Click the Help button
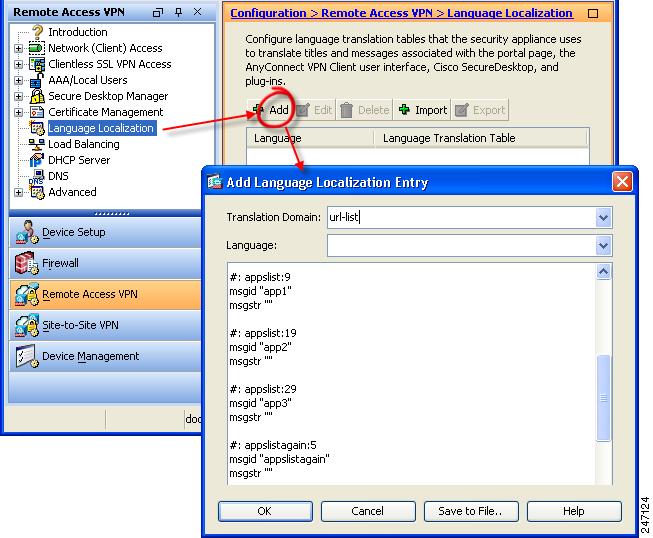The image size is (653, 538). [574, 511]
